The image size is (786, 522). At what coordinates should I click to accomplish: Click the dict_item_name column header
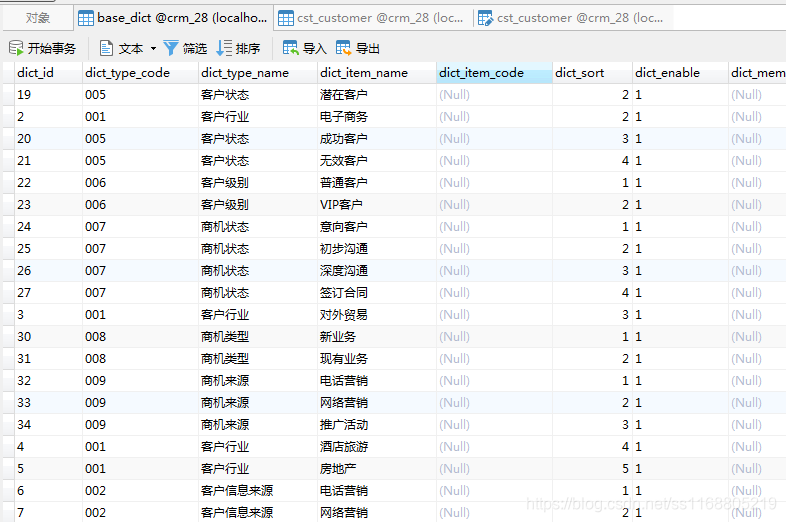(x=376, y=73)
